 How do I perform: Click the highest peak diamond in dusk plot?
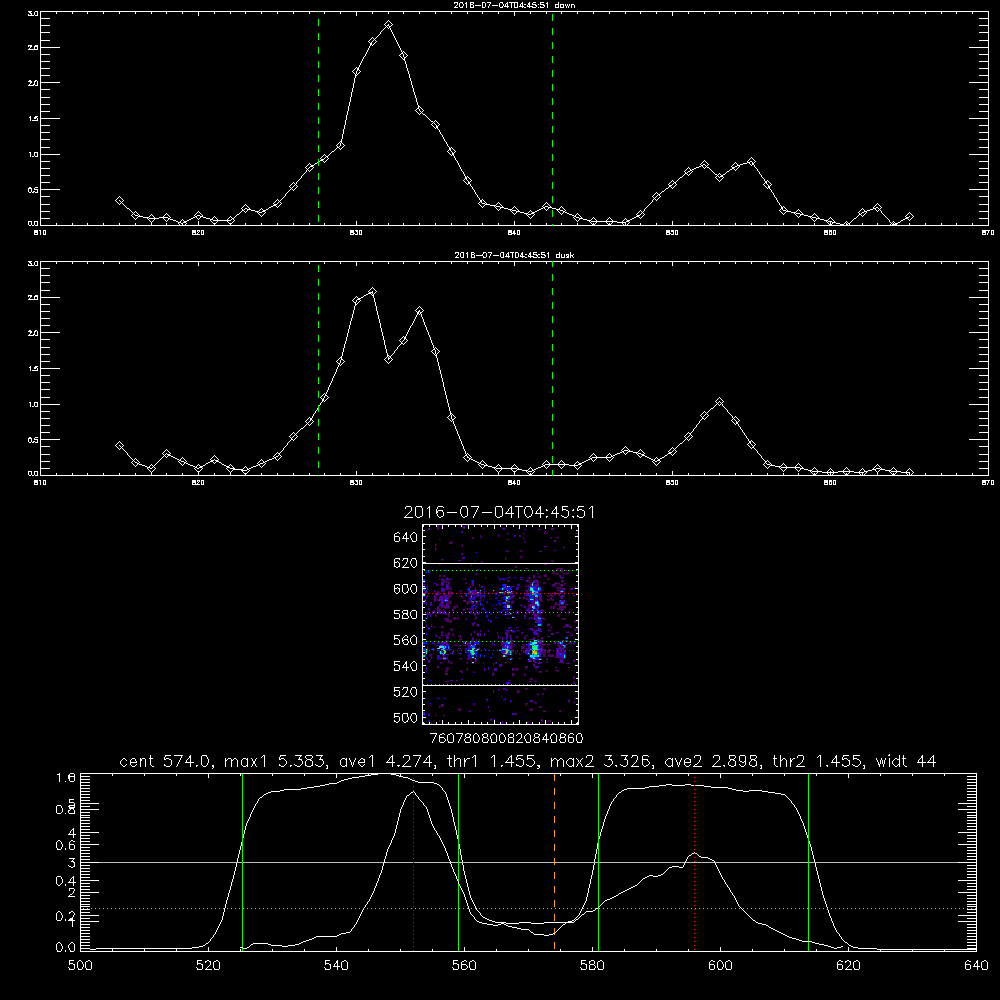(372, 291)
